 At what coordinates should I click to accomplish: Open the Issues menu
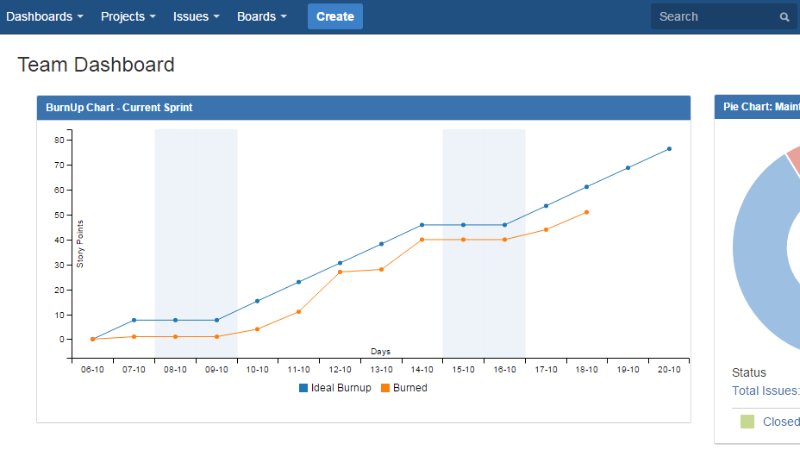pyautogui.click(x=196, y=16)
